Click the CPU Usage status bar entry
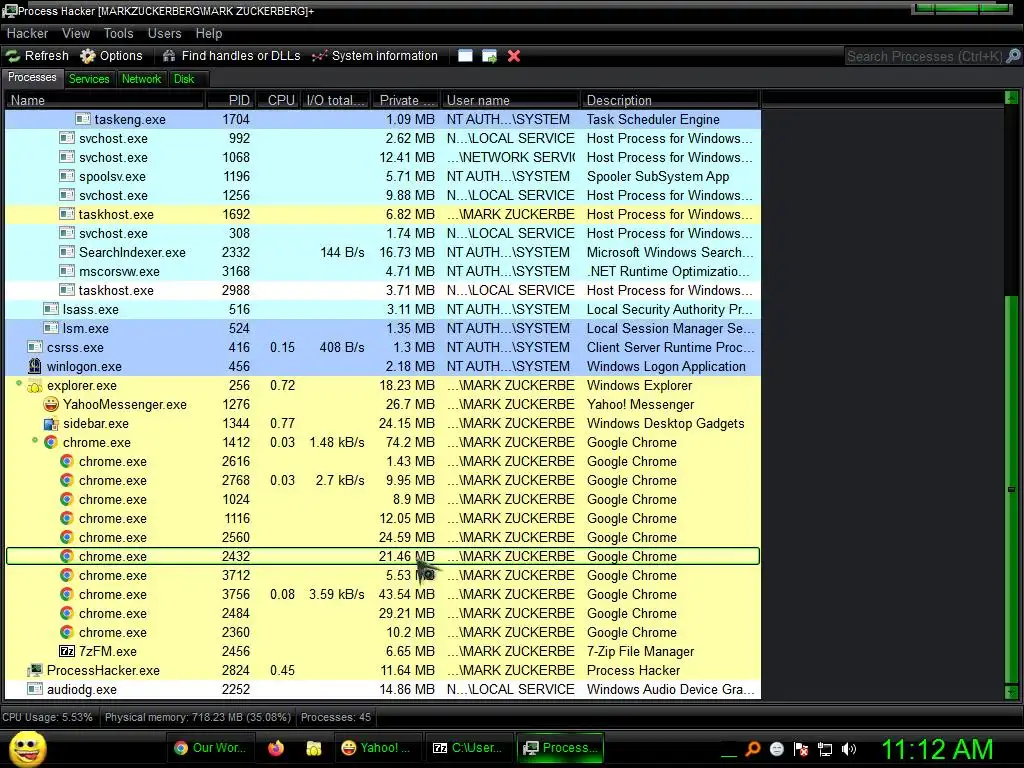This screenshot has height=768, width=1024. tap(47, 717)
